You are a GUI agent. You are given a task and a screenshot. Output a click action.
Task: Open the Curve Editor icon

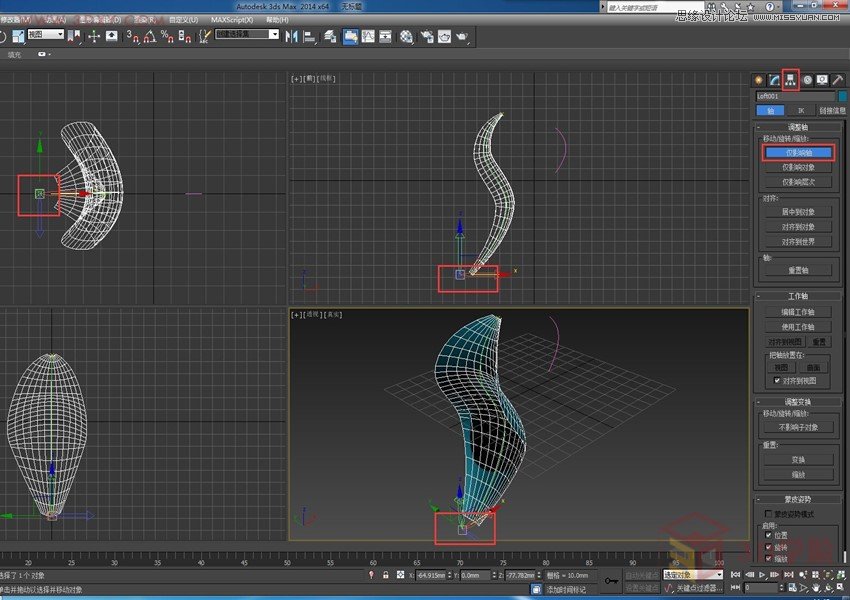pyautogui.click(x=368, y=36)
